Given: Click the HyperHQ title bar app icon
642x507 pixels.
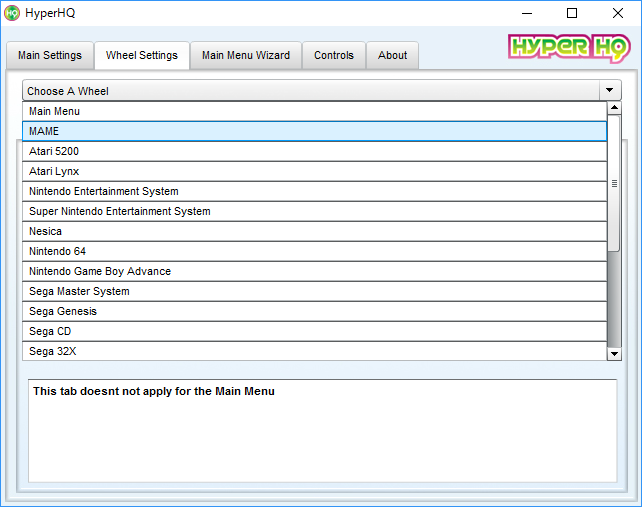Looking at the screenshot, I should tap(12, 13).
